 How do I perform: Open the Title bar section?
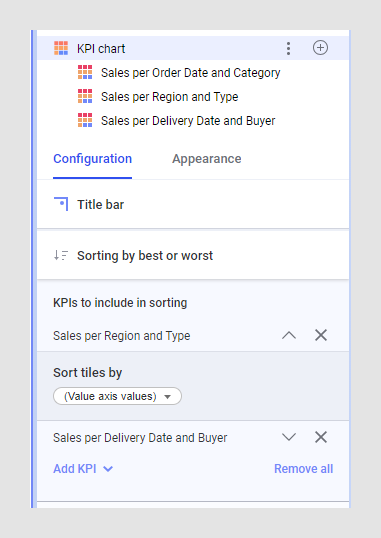coord(193,204)
